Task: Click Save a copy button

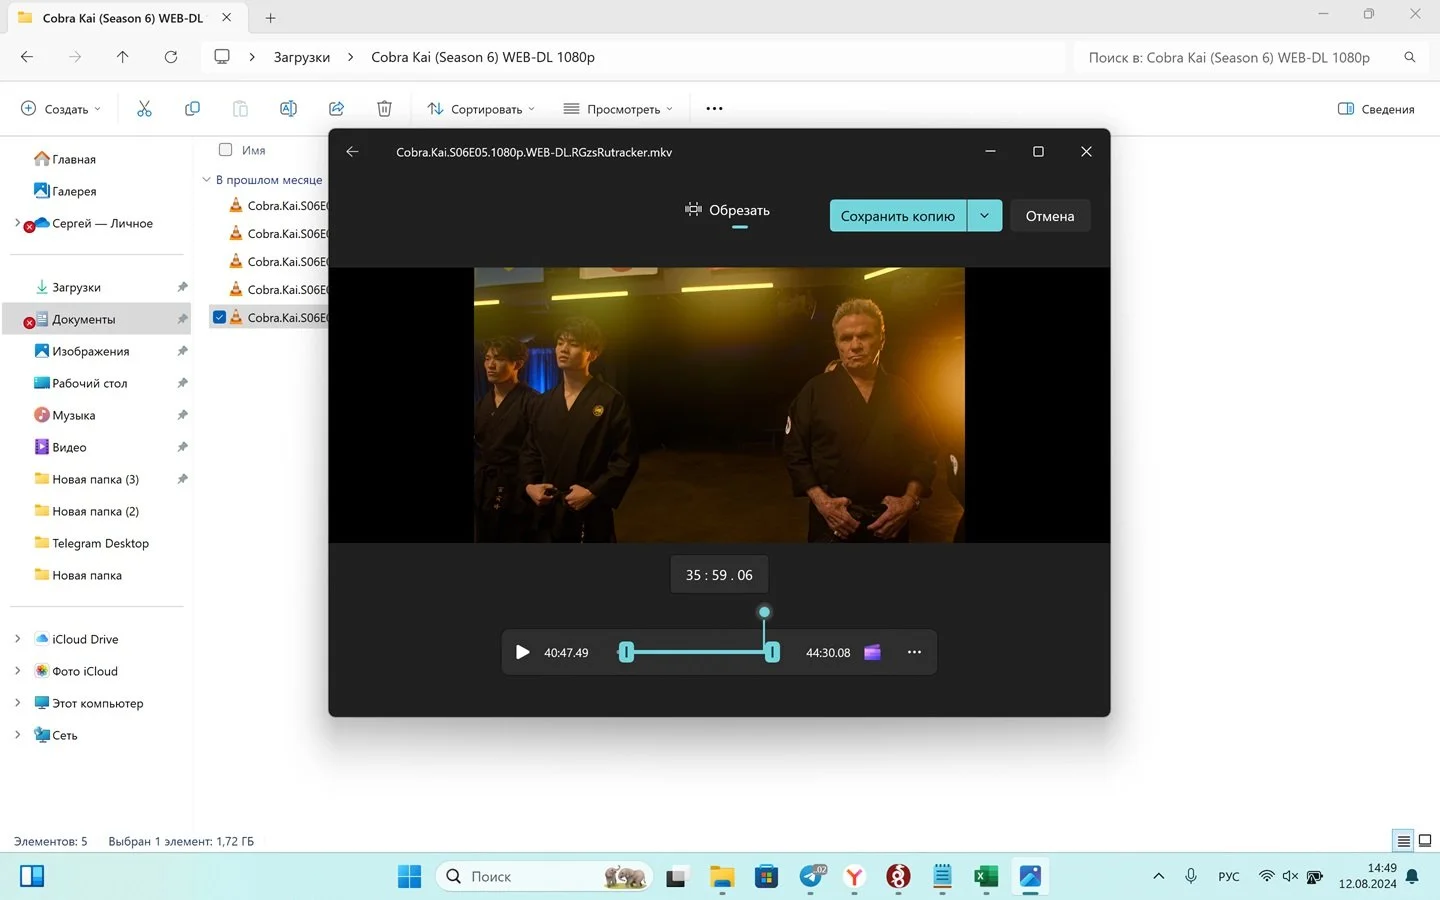Action: (x=898, y=216)
